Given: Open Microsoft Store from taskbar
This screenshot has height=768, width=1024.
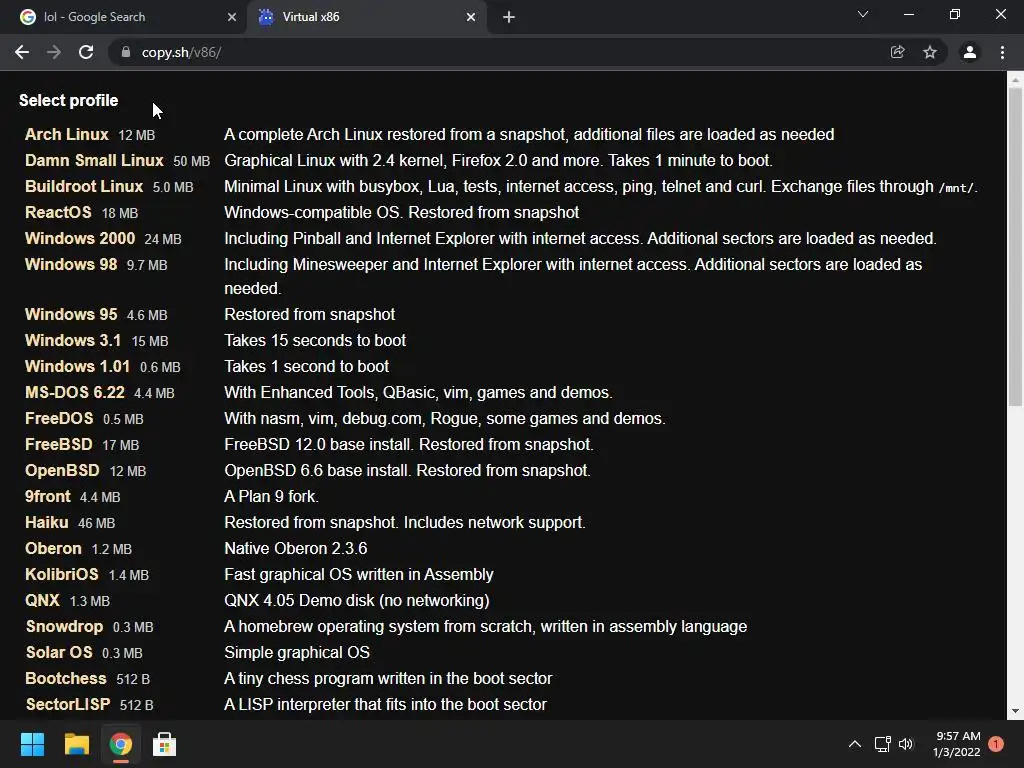Looking at the screenshot, I should pyautogui.click(x=165, y=744).
